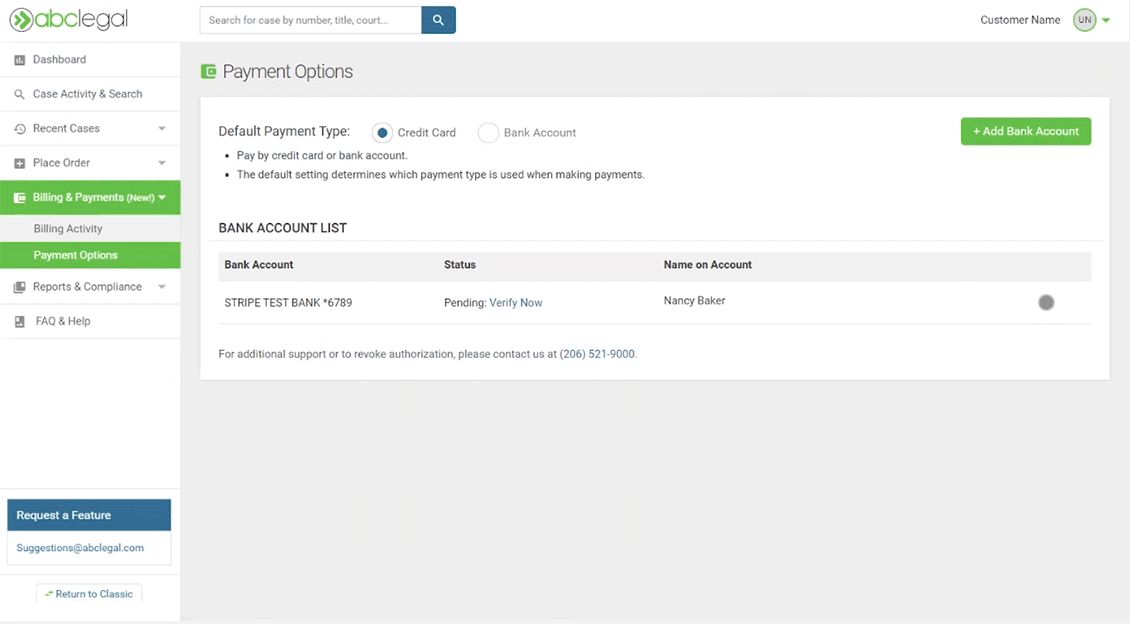Viewport: 1130px width, 624px height.
Task: Click the Add Bank Account button
Action: click(1025, 131)
